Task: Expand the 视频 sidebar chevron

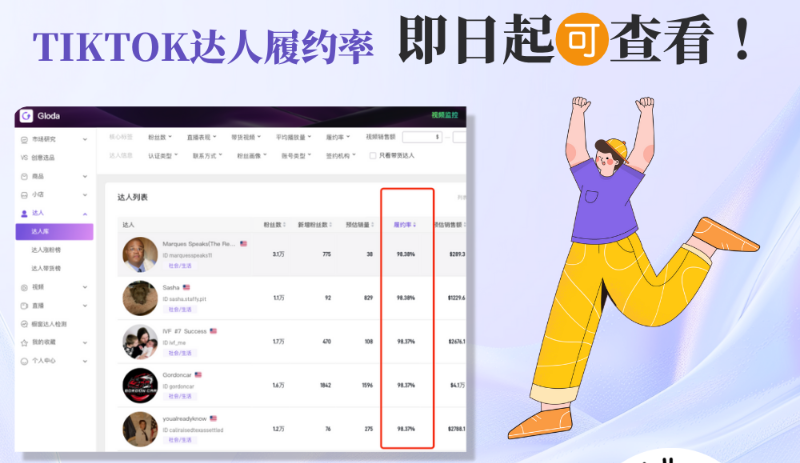Action: [x=85, y=287]
